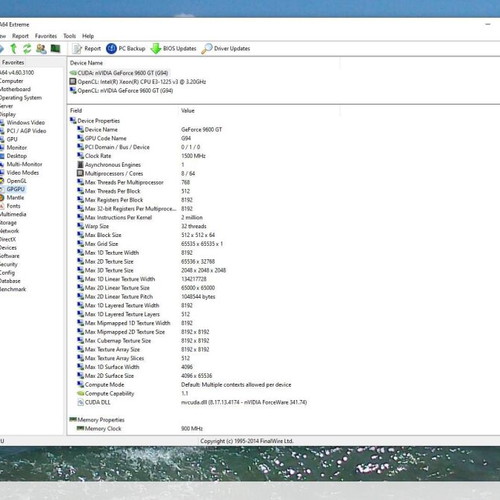Select OpenGL in the sidebar tree

[17, 181]
